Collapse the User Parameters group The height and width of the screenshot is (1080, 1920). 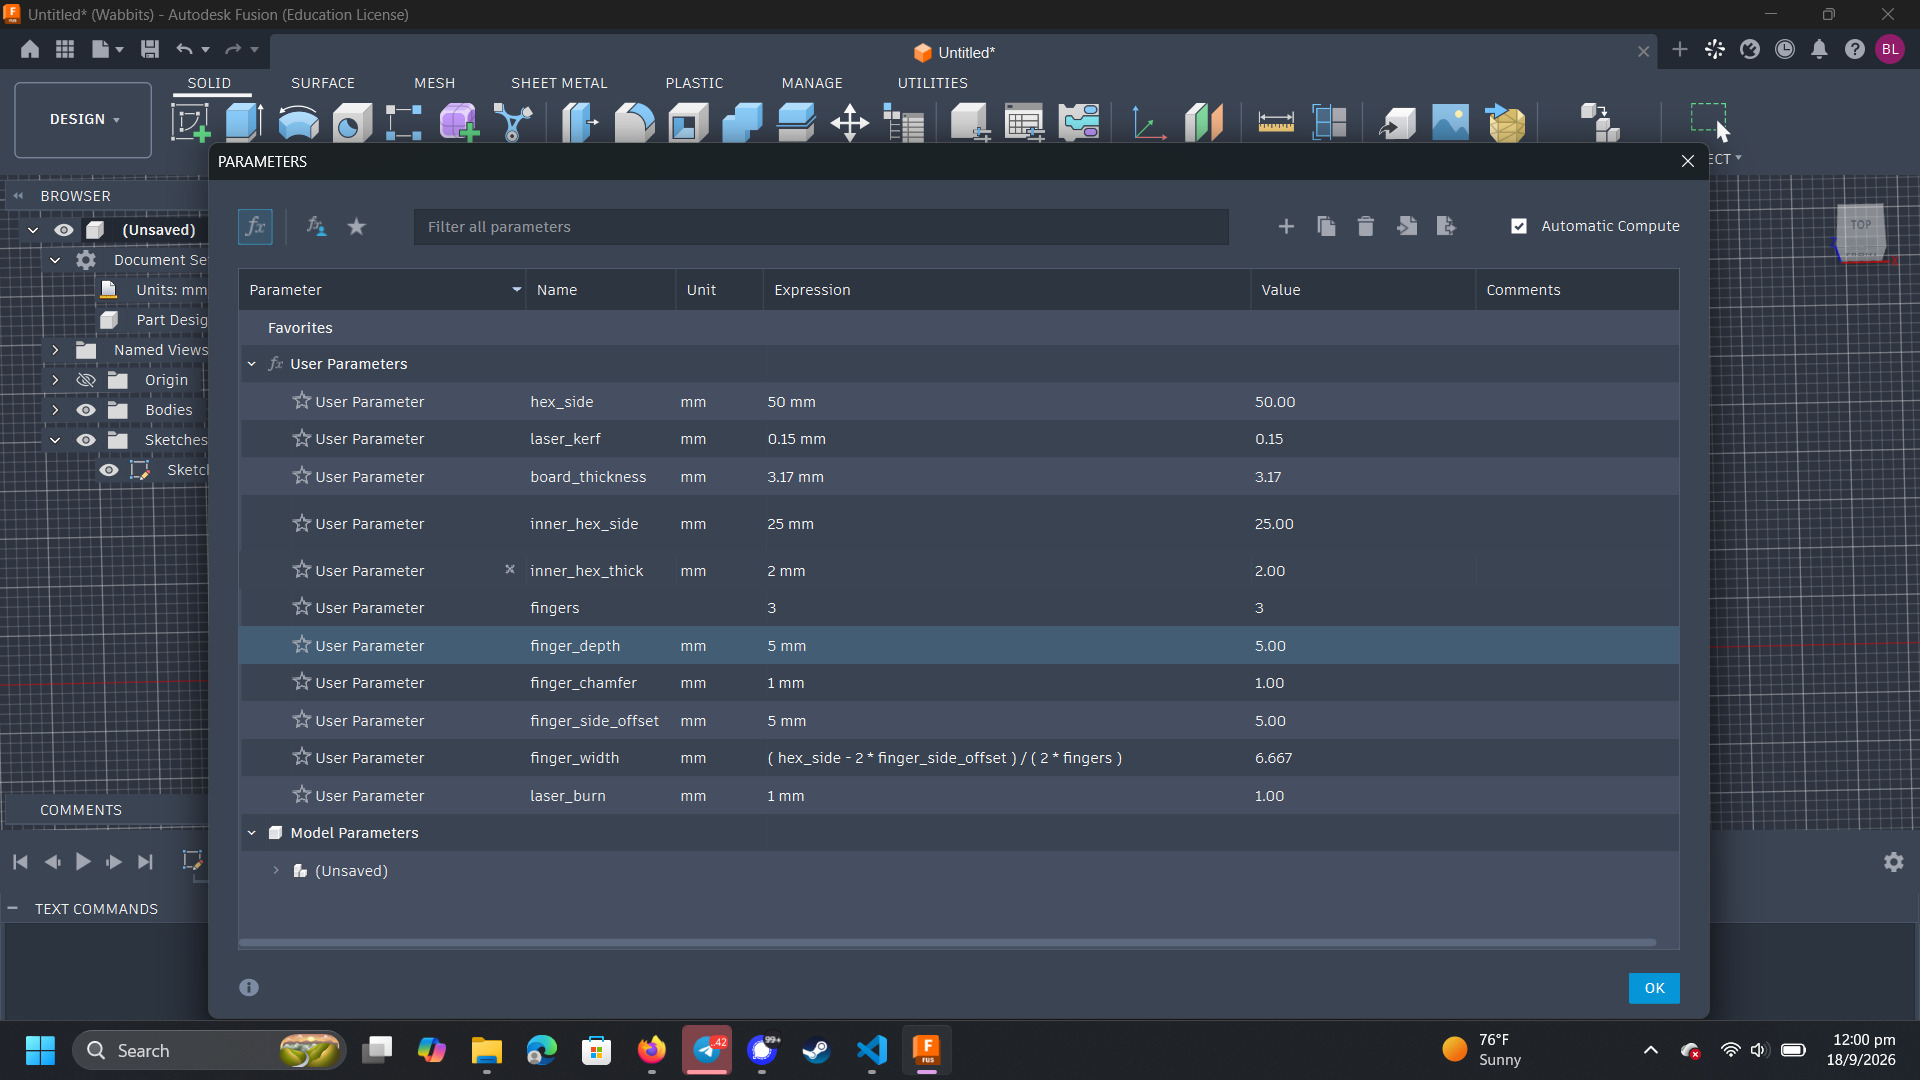point(252,364)
